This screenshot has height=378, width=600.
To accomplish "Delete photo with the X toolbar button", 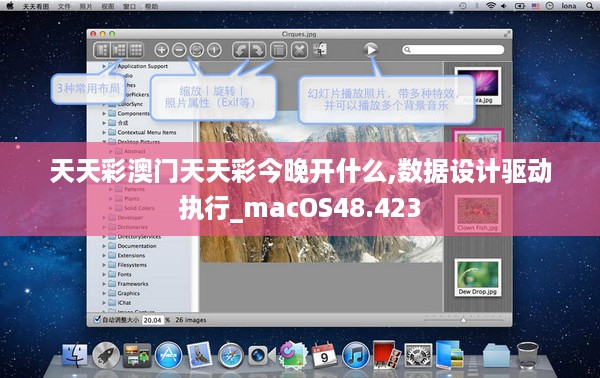I will pyautogui.click(x=299, y=50).
